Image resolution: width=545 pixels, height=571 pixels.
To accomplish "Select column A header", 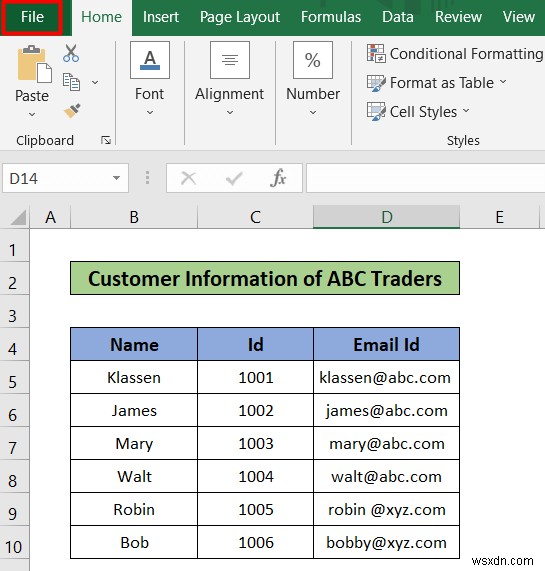I will click(50, 217).
